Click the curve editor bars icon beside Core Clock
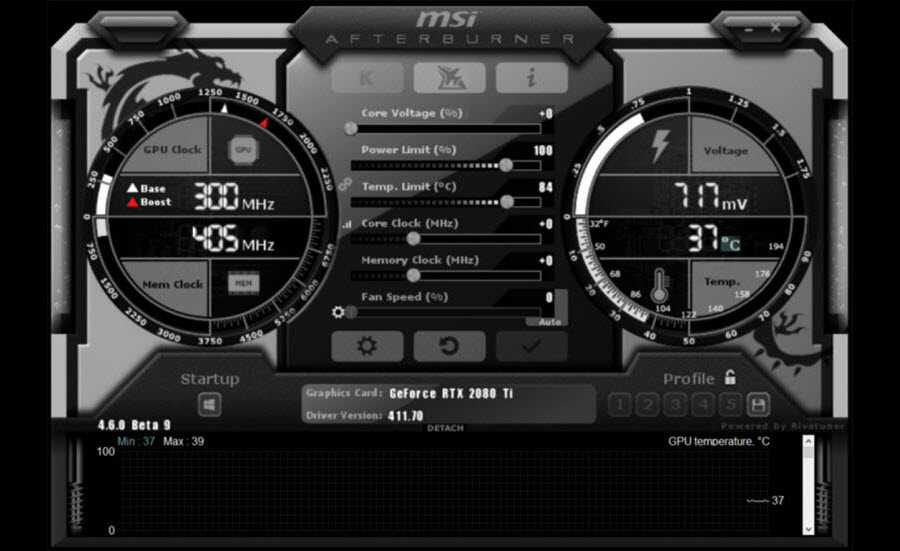Screen dimensions: 900x551 347,224
